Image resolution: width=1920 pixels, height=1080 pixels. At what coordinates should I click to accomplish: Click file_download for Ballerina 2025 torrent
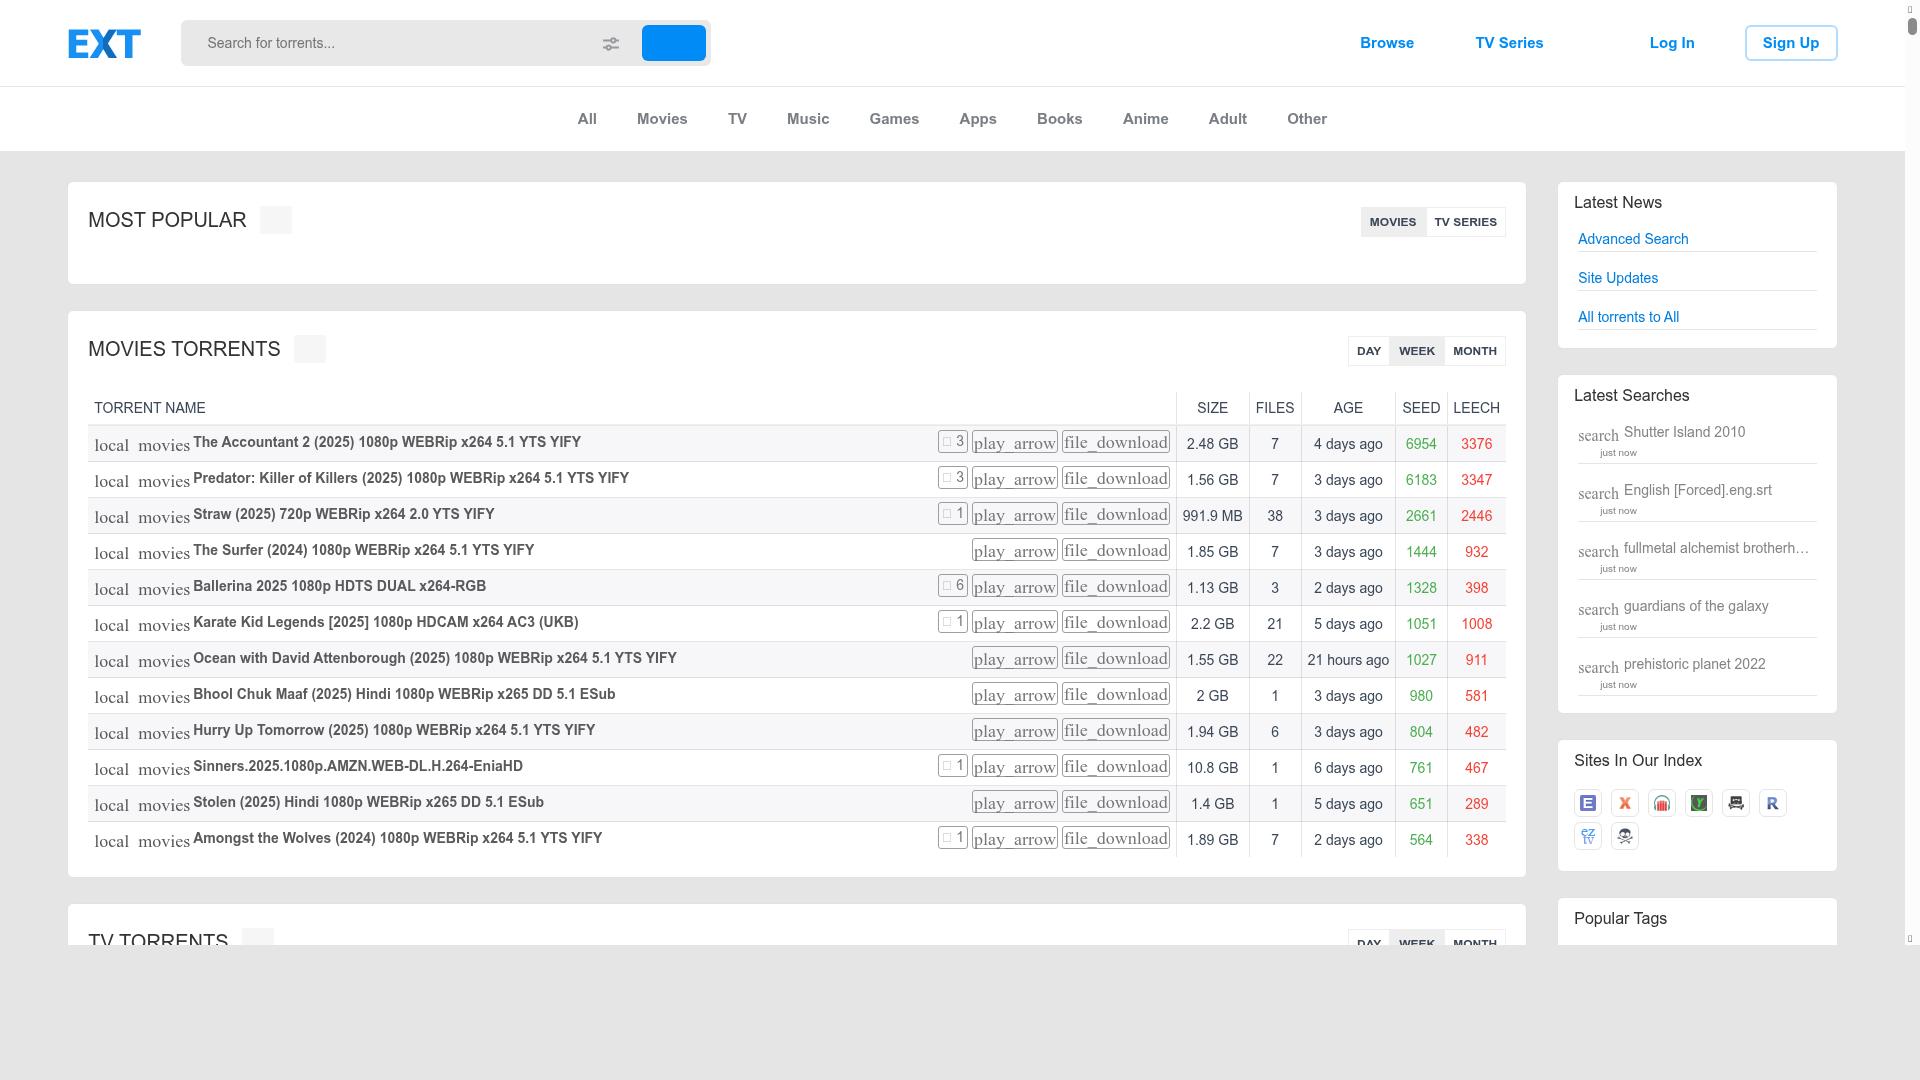1115,587
